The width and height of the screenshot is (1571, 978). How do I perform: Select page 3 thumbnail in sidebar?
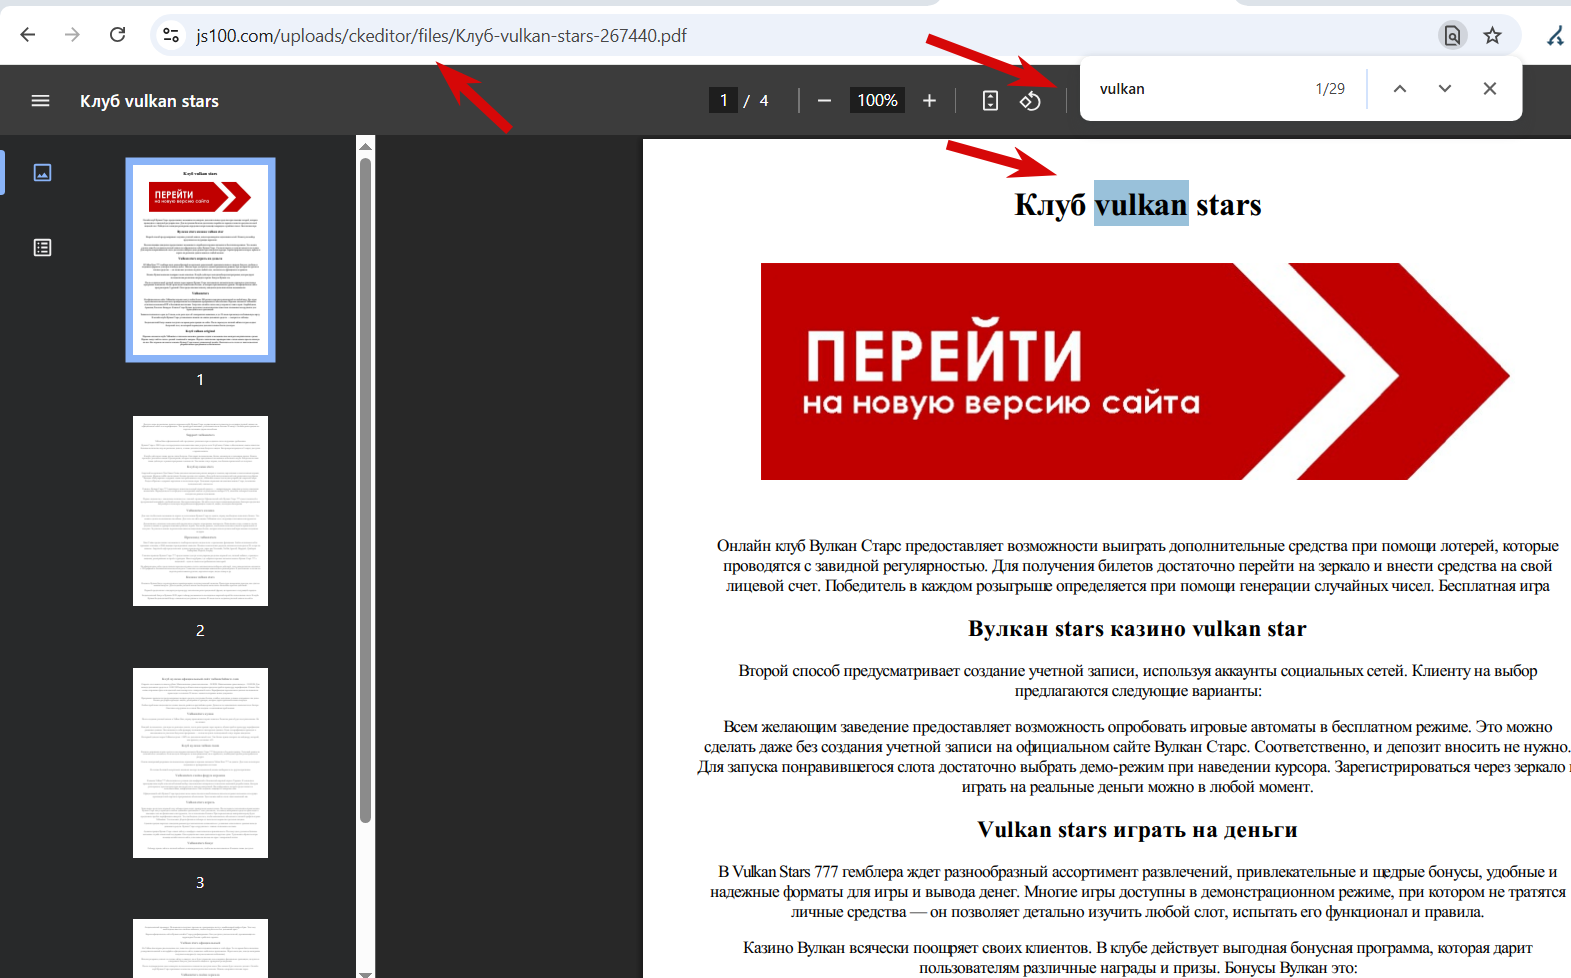(x=200, y=763)
